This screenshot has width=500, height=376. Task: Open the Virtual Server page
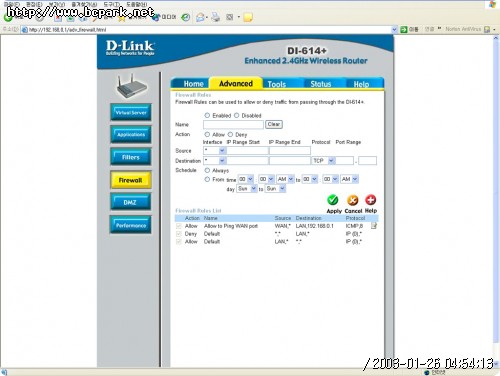click(131, 112)
